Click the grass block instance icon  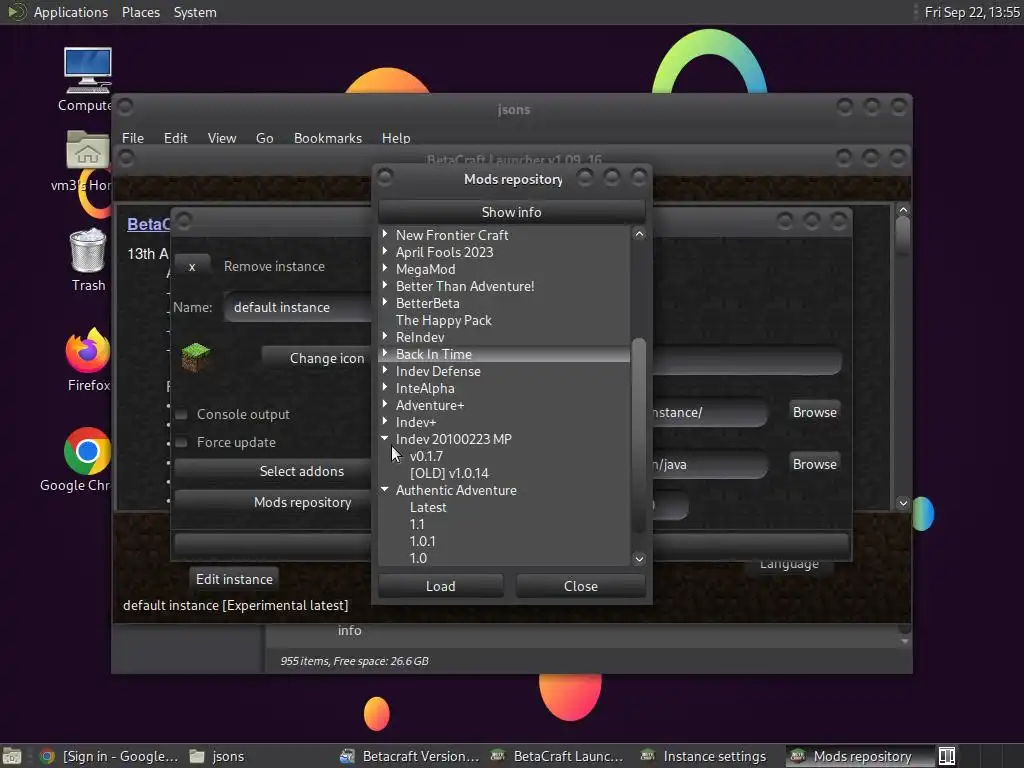(195, 357)
